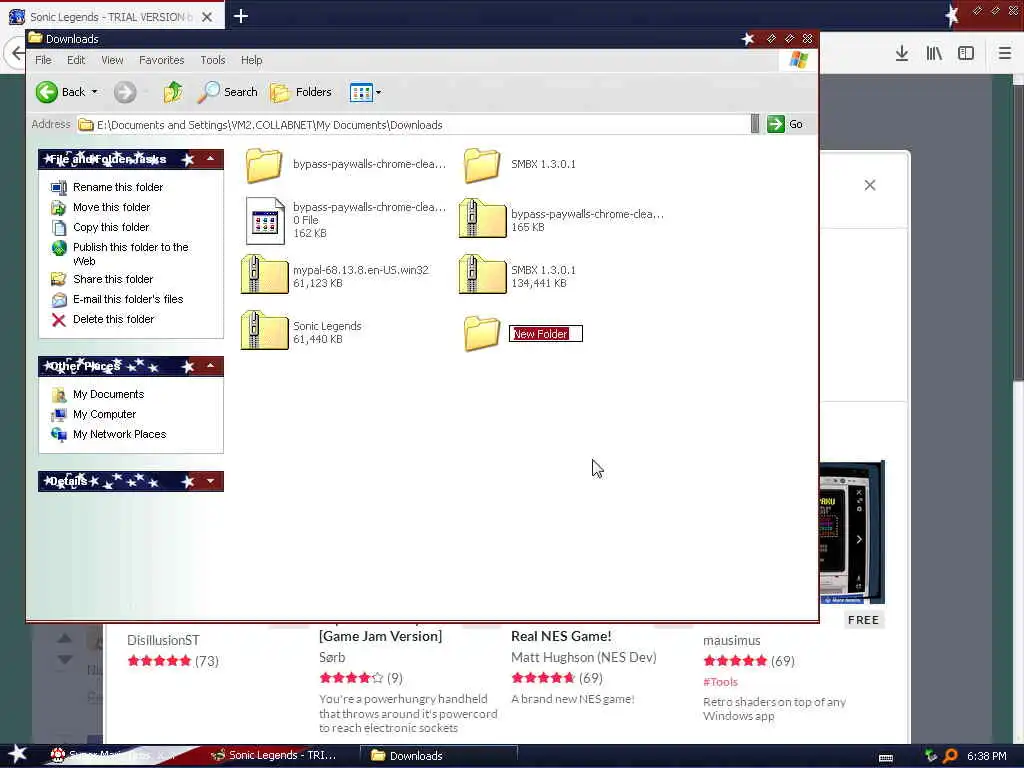Click the Forward arrow icon in Explorer

(x=125, y=92)
